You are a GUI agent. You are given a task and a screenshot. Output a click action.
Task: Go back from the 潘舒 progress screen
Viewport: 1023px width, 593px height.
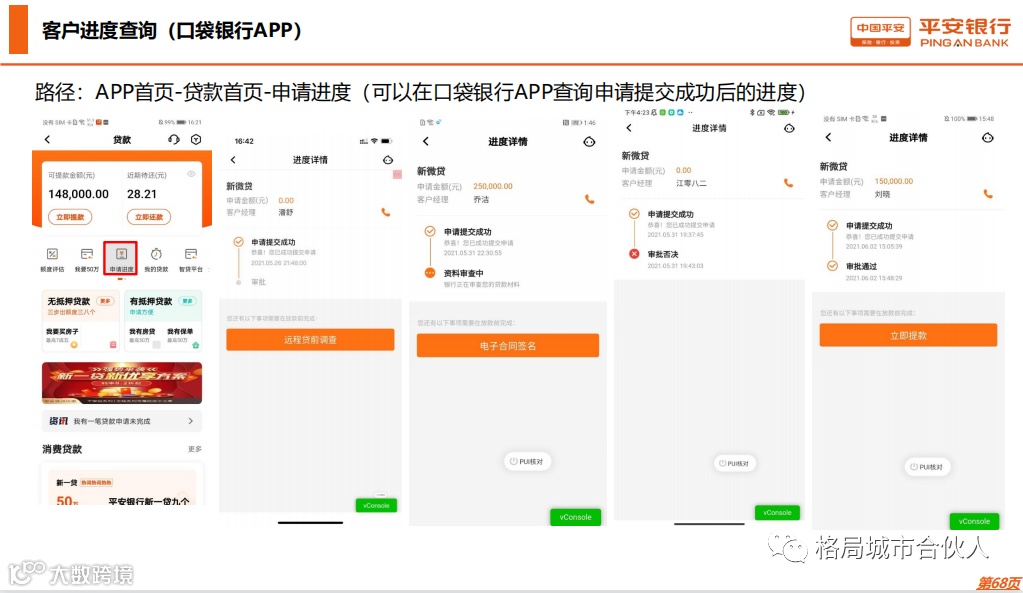pos(233,160)
